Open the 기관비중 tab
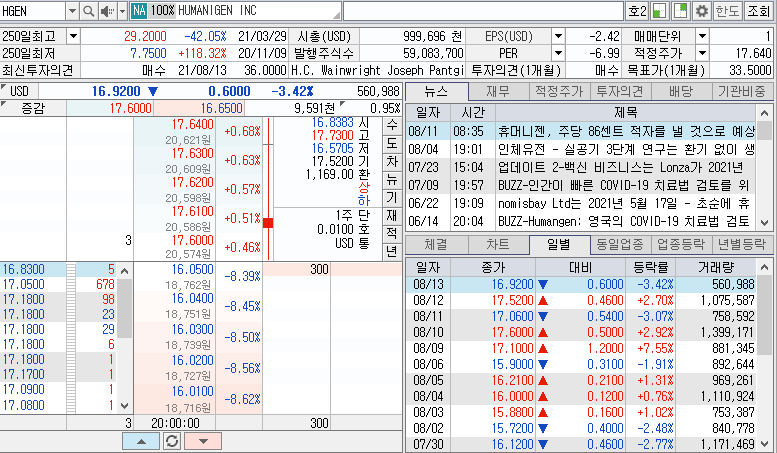Image resolution: width=777 pixels, height=453 pixels. 742,91
